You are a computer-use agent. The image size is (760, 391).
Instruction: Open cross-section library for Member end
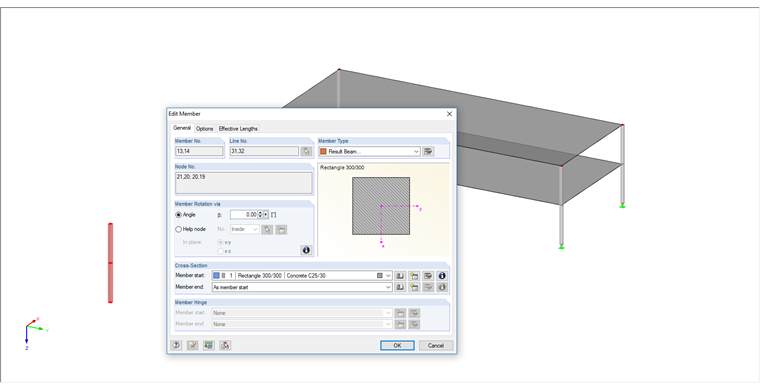click(x=400, y=287)
